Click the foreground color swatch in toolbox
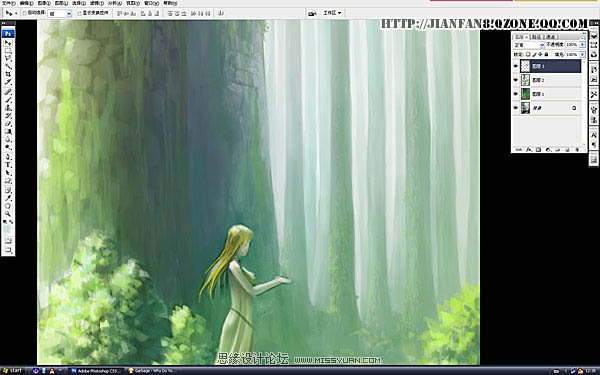The width and height of the screenshot is (600, 375). [7, 228]
